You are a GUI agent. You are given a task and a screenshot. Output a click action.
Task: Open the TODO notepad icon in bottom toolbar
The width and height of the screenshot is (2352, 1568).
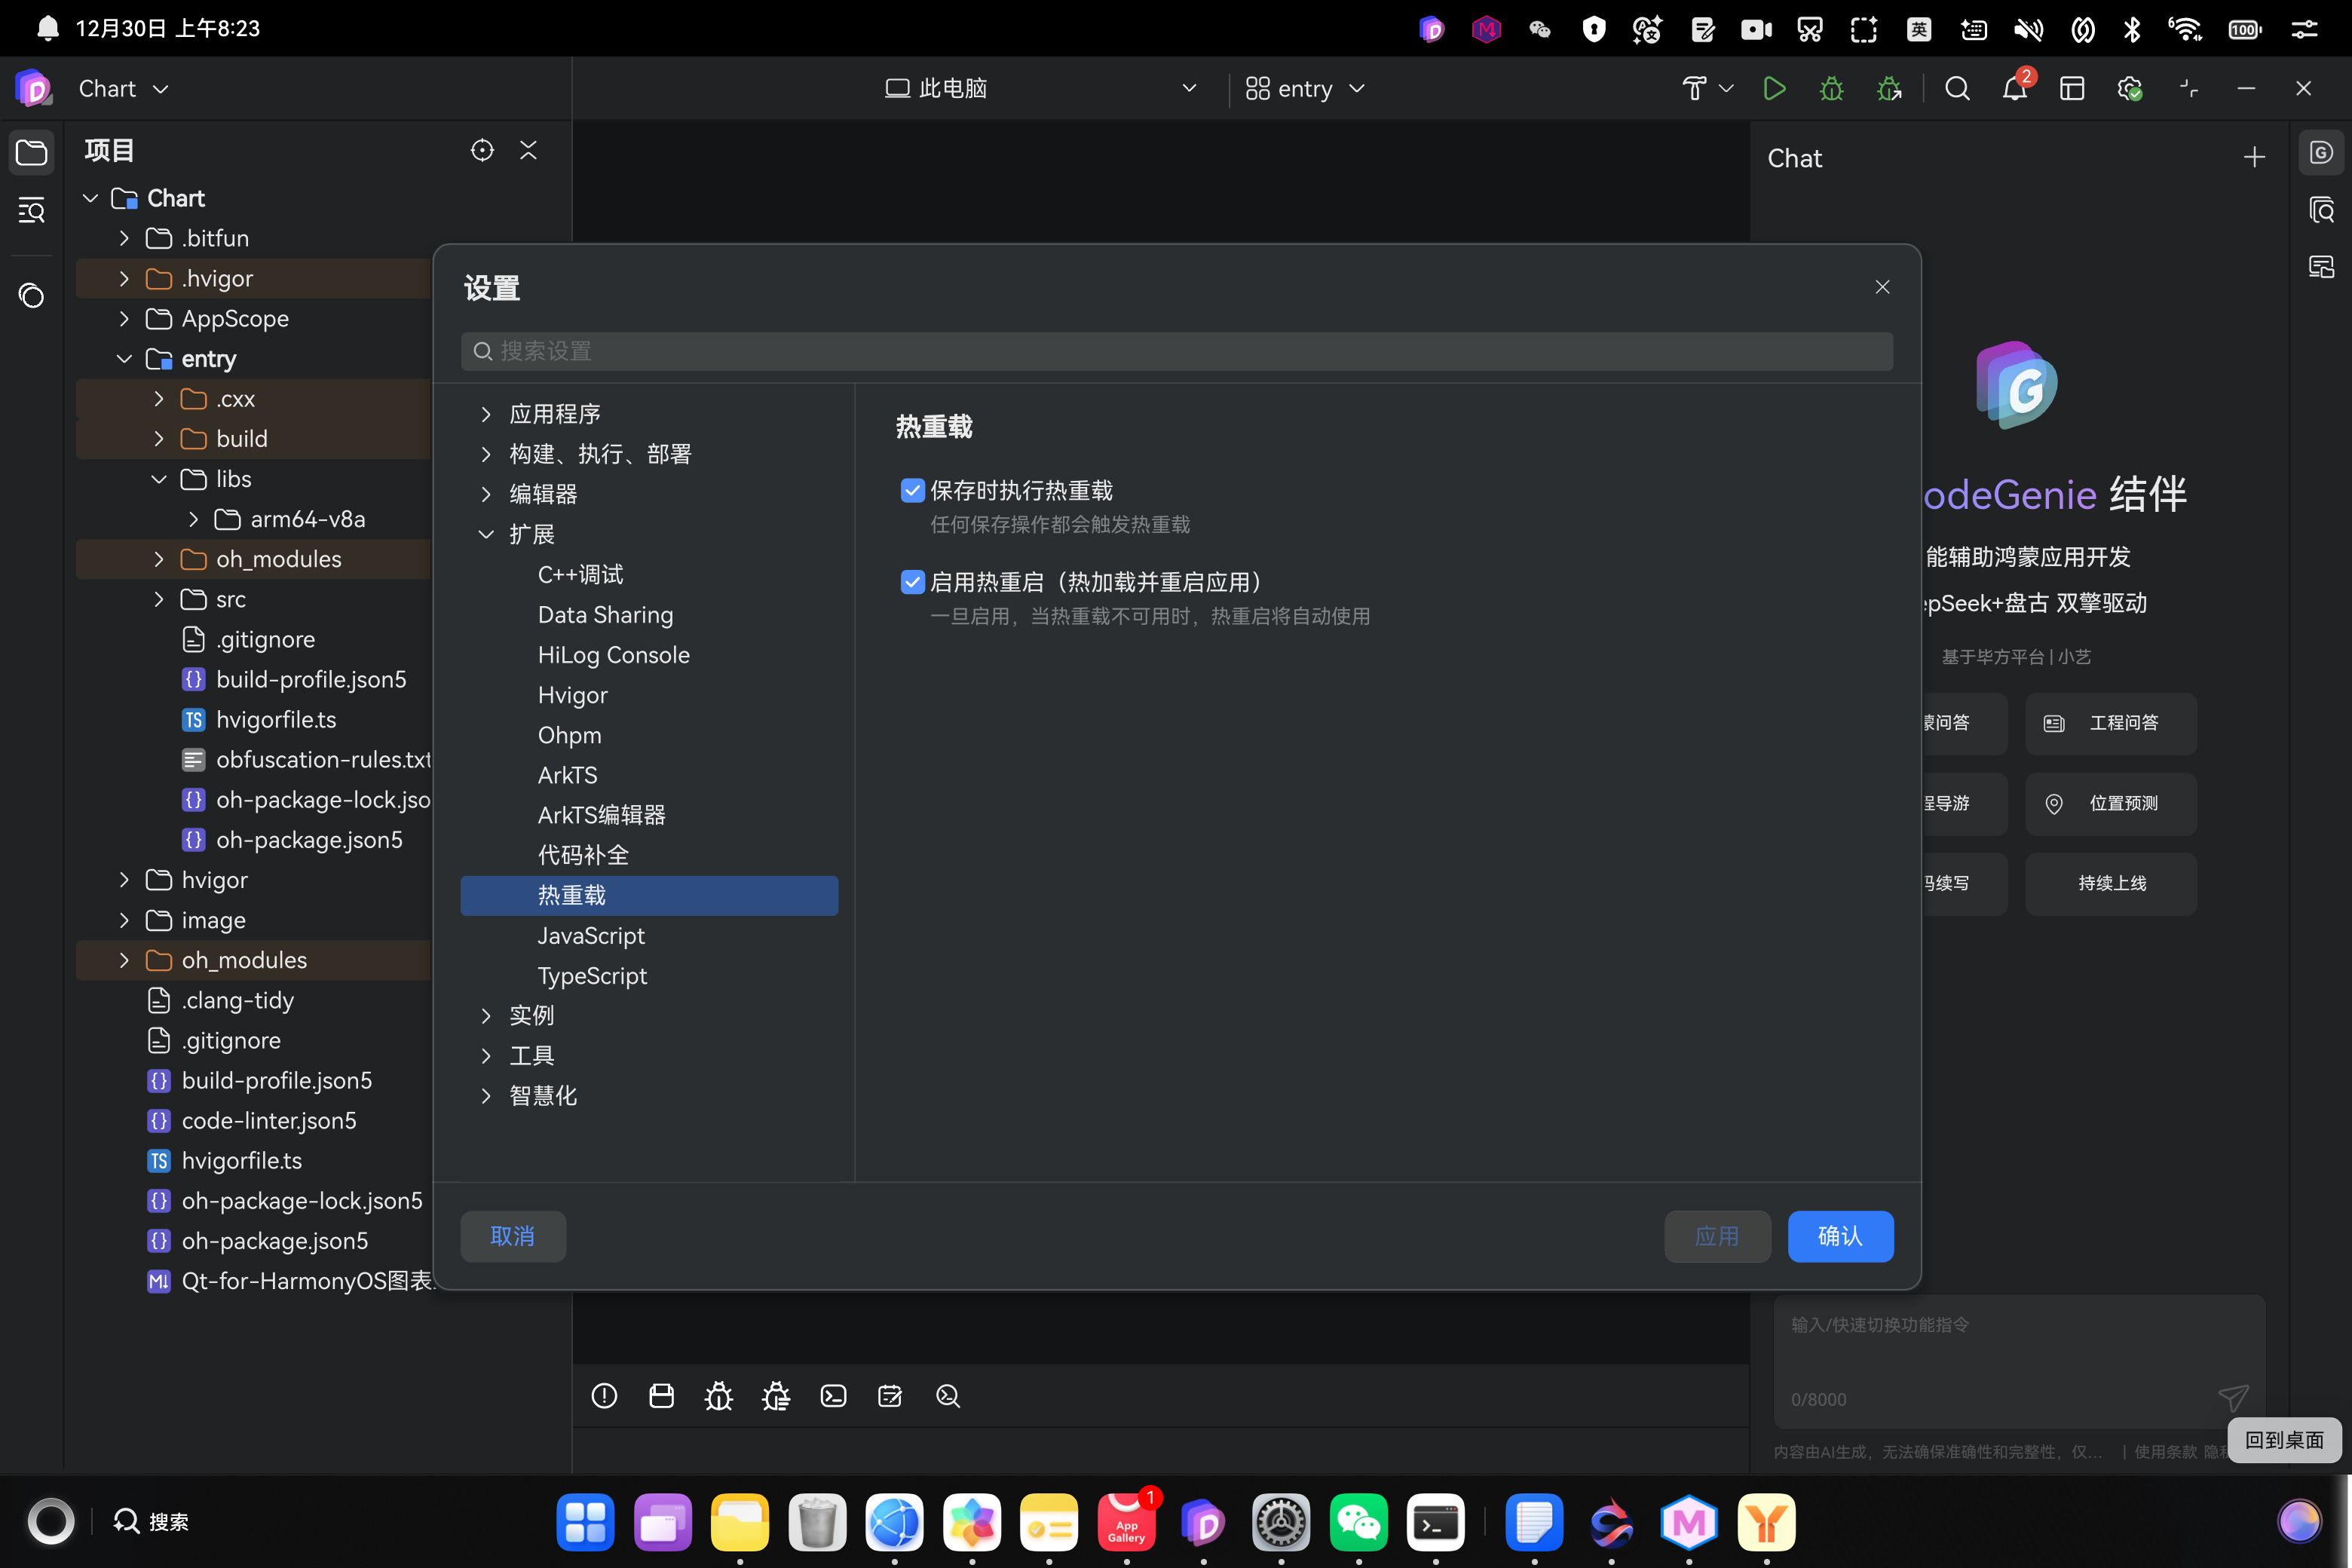click(890, 1396)
